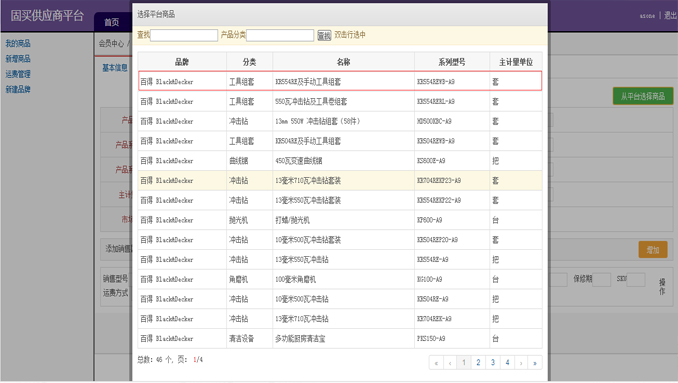Open 运费管理 in left sidebar
The width and height of the screenshot is (678, 383).
18,74
